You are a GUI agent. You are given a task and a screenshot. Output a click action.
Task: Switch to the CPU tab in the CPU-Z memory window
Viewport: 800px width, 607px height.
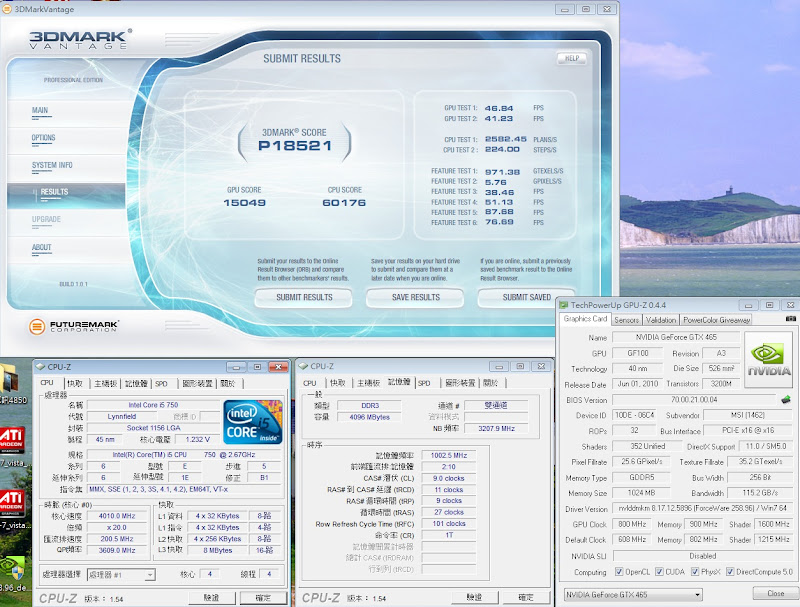click(310, 383)
